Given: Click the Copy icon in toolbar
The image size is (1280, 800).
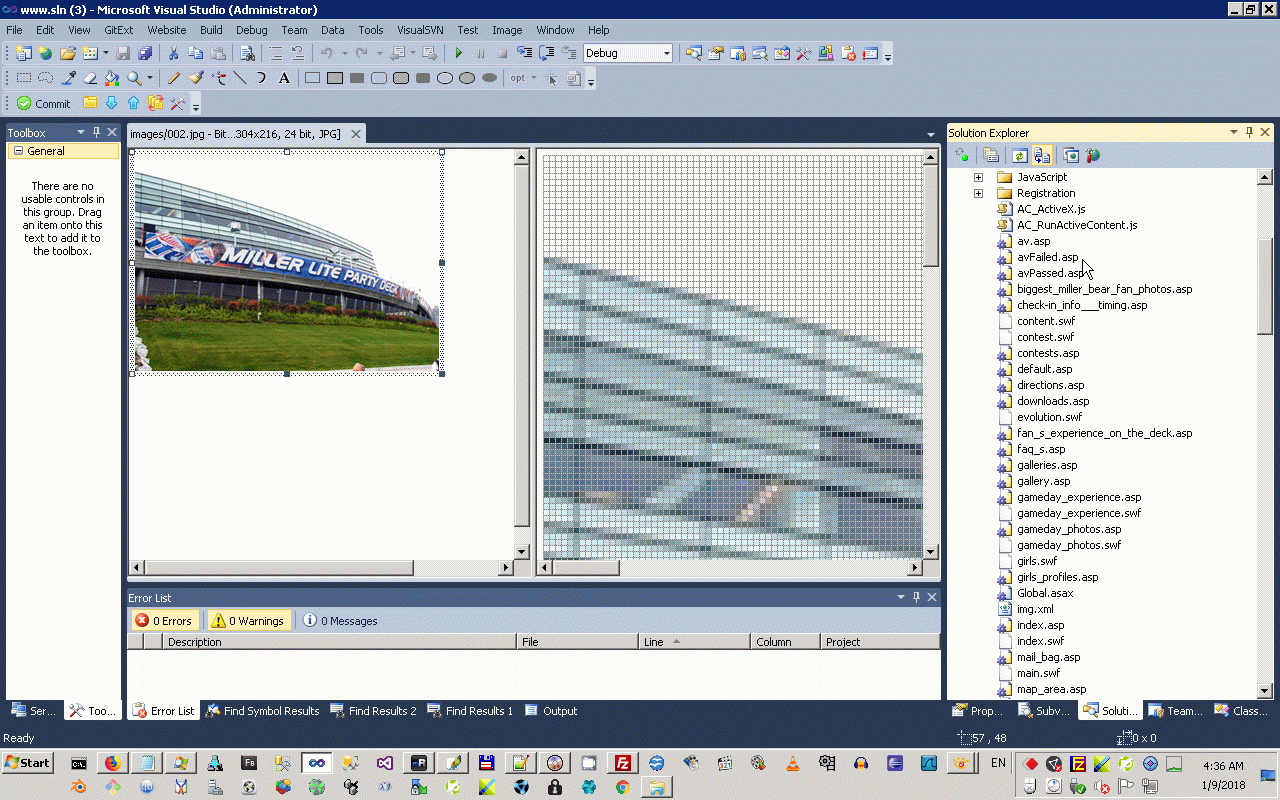Looking at the screenshot, I should coord(195,53).
